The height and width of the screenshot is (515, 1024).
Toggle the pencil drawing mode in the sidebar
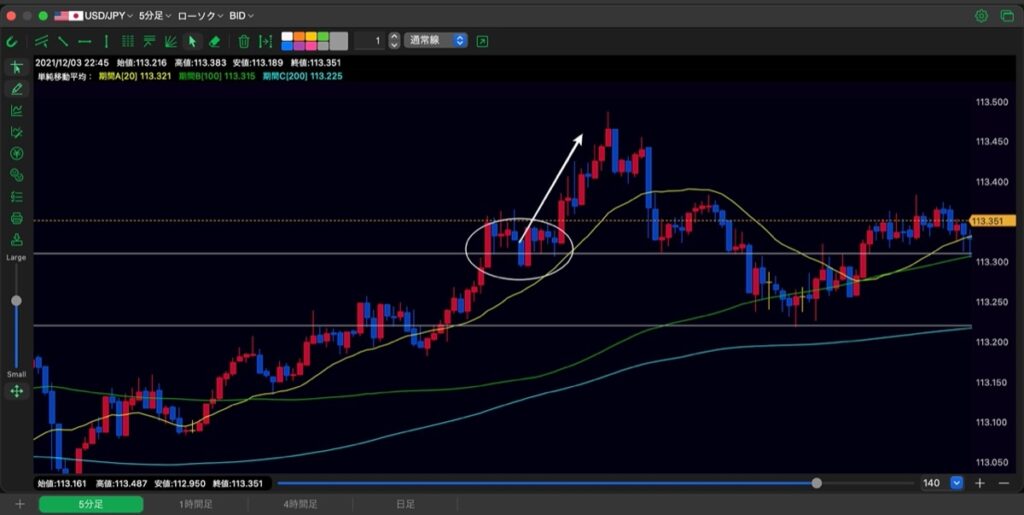pos(16,89)
